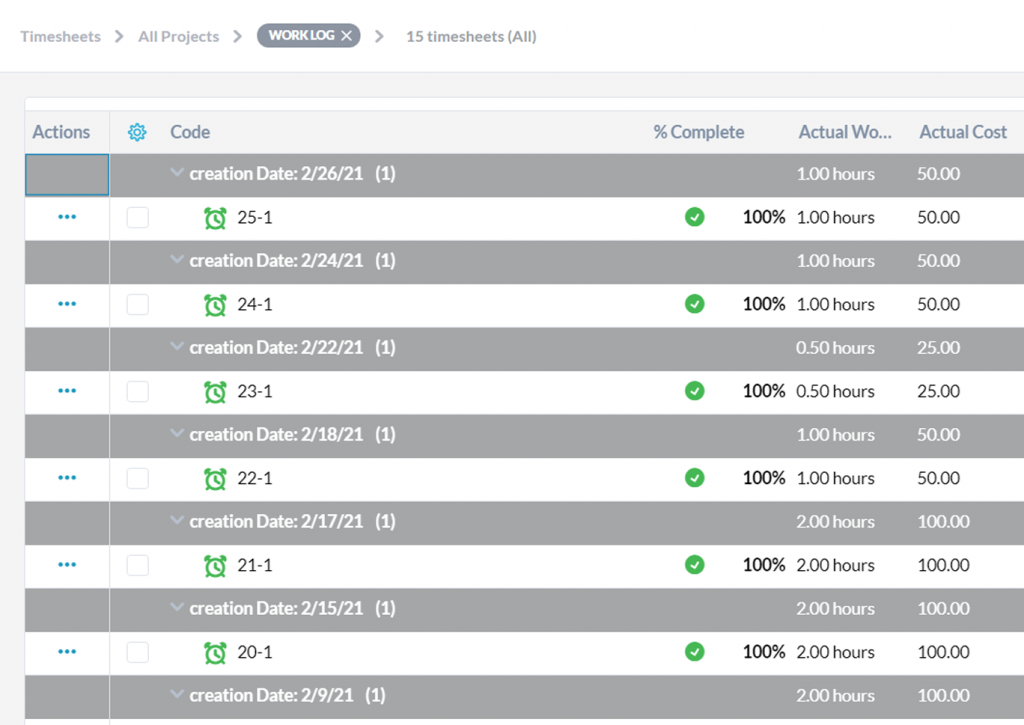Select the checkbox for timesheet 25-1
Viewport: 1024px width, 725px height.
pos(138,218)
